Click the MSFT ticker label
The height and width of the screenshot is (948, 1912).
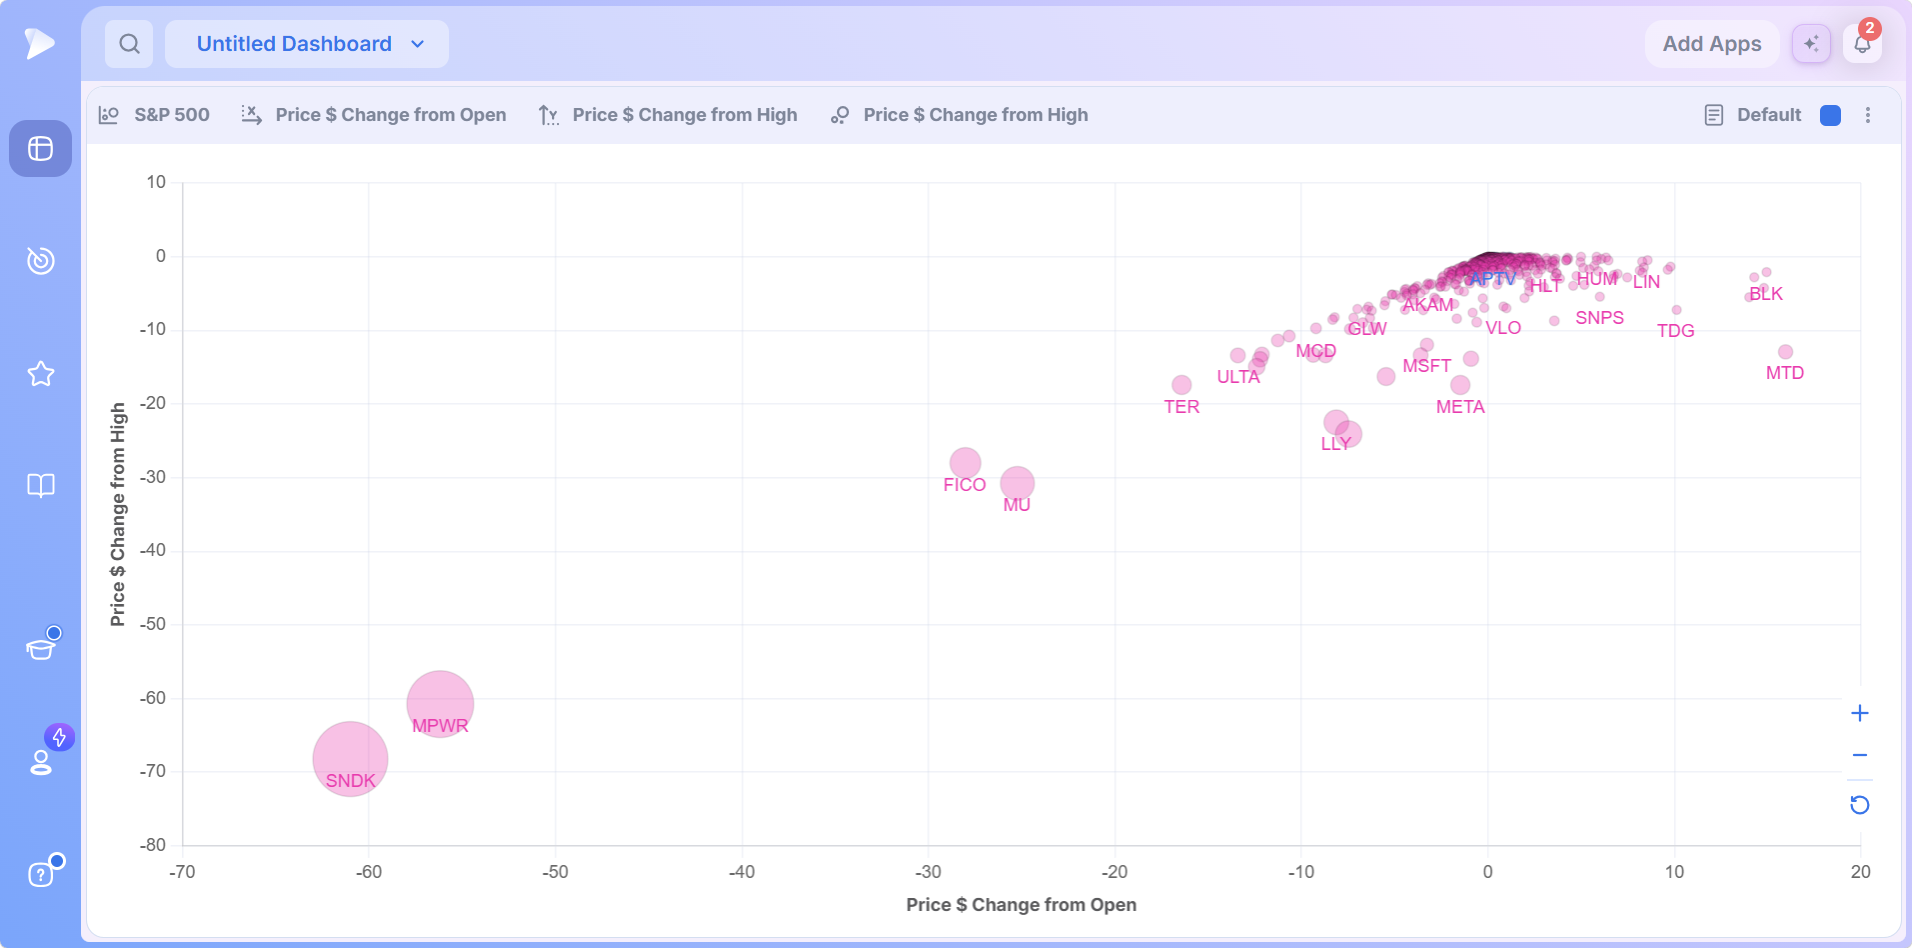pyautogui.click(x=1427, y=366)
